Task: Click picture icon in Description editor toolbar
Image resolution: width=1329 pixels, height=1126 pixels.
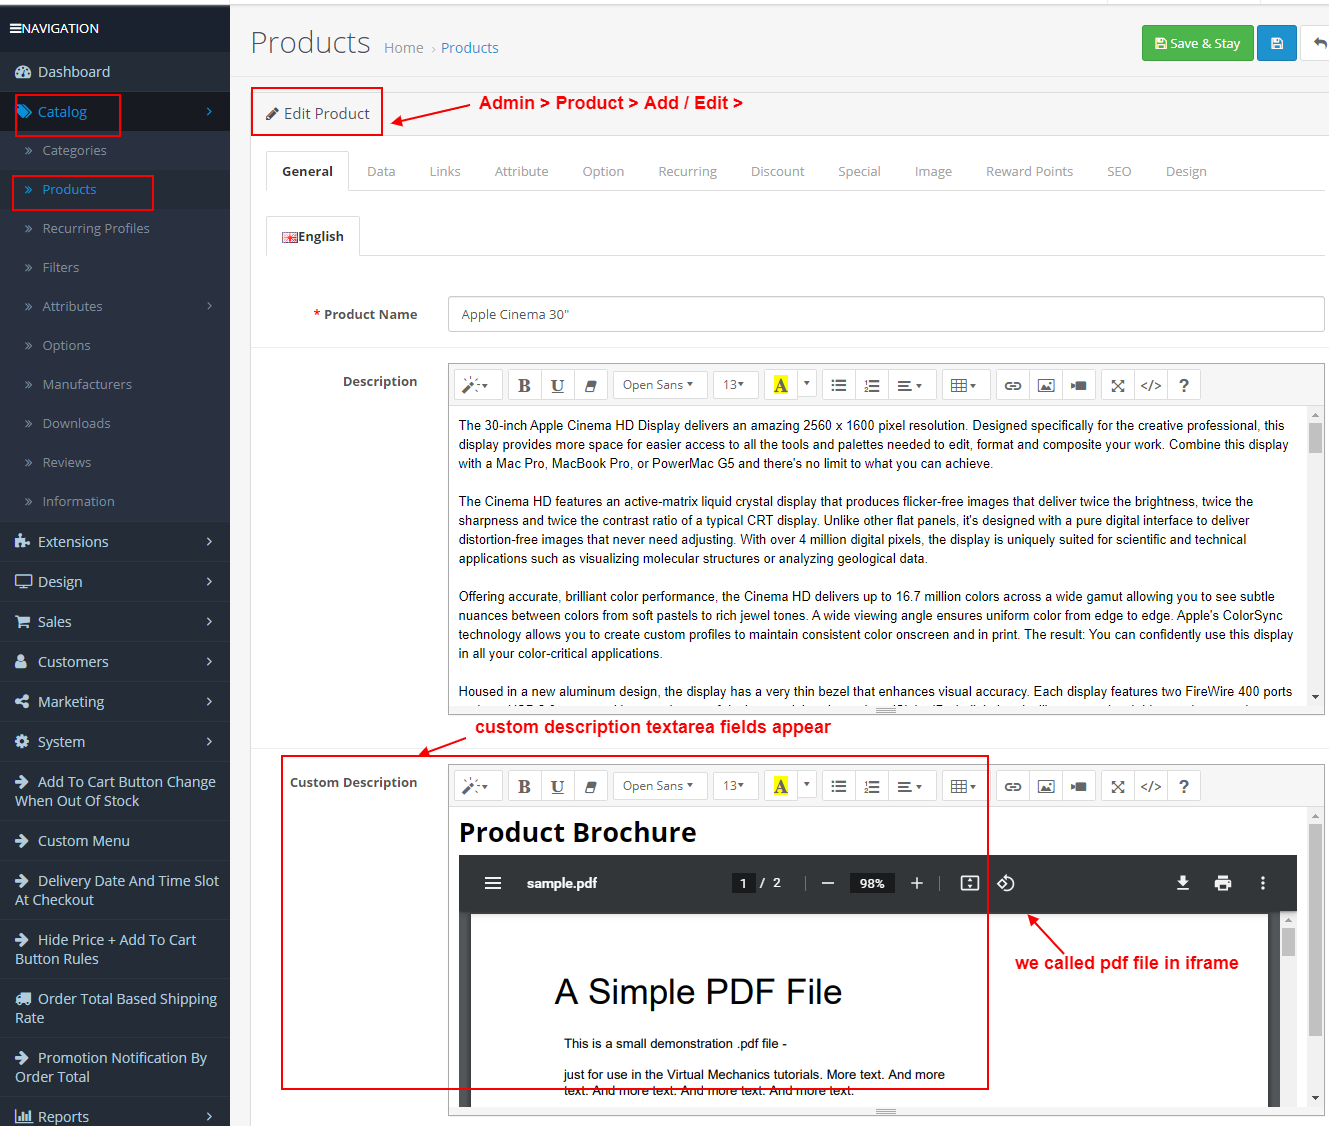Action: pos(1046,386)
